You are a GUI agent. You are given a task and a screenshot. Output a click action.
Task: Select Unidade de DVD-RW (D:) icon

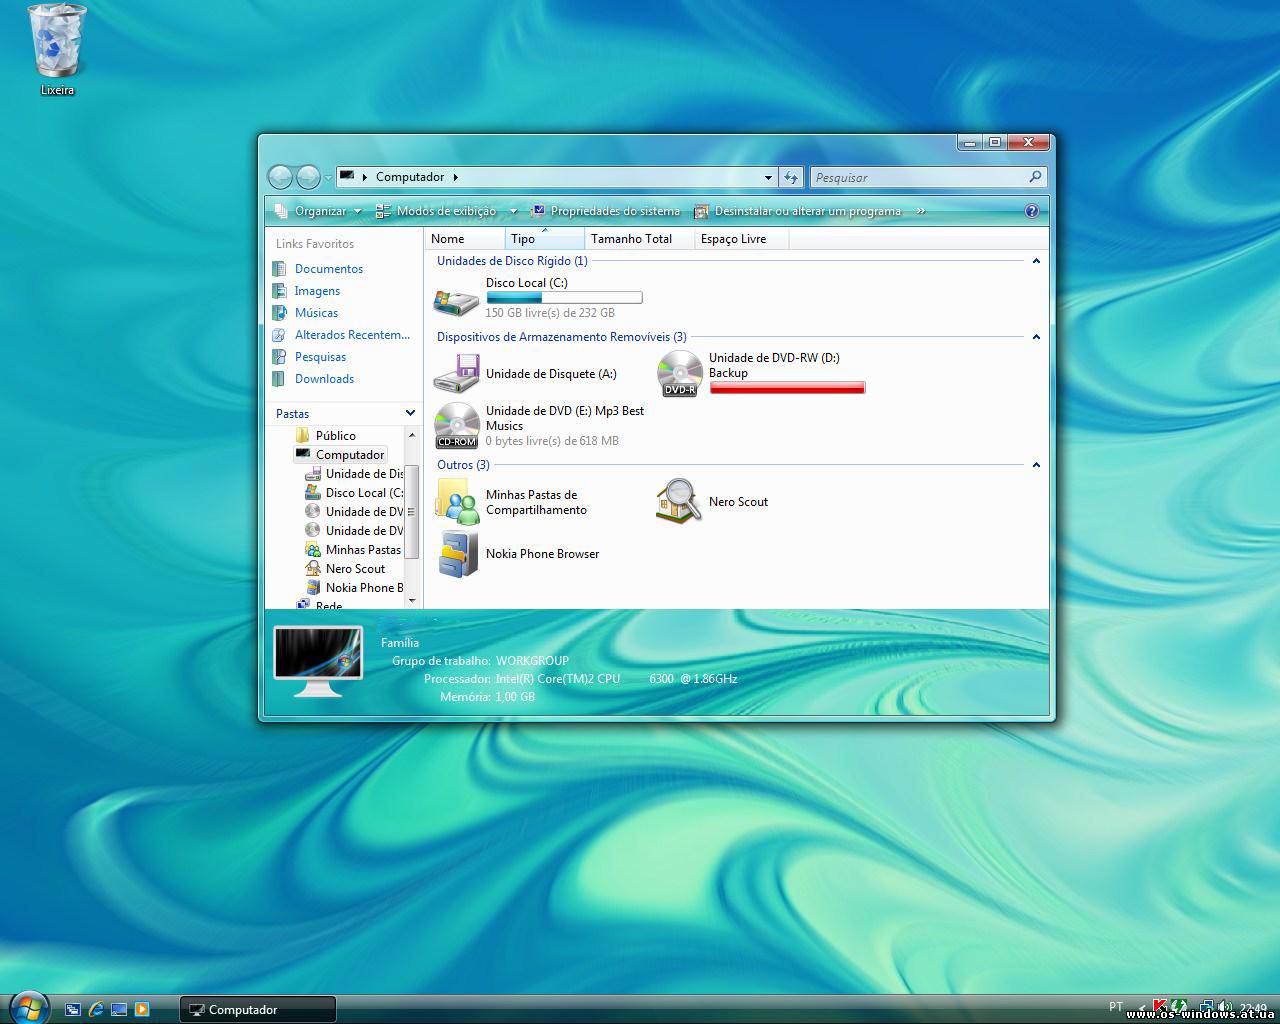(679, 374)
